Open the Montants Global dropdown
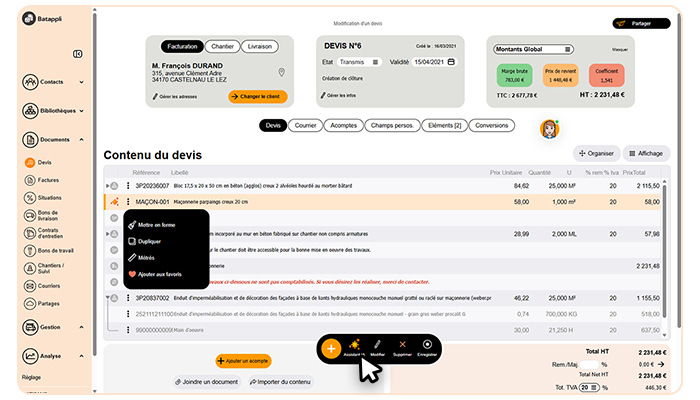Viewport: 700px width, 400px height. pyautogui.click(x=533, y=49)
